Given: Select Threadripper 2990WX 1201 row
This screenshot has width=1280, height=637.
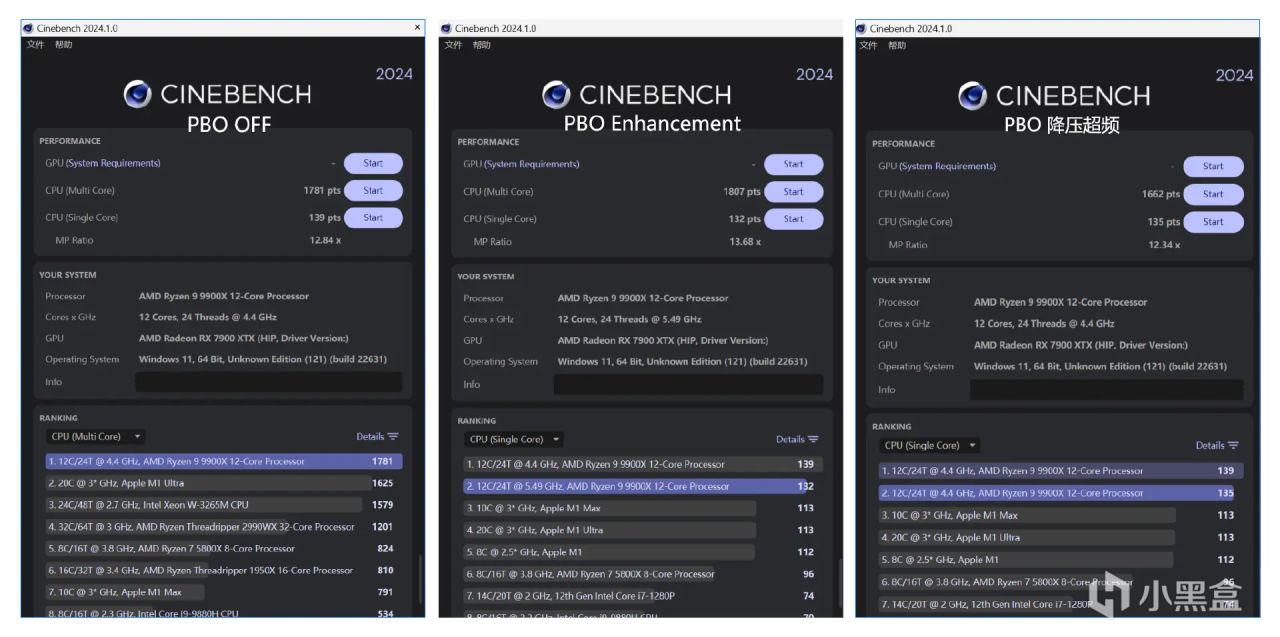Looking at the screenshot, I should (x=224, y=527).
